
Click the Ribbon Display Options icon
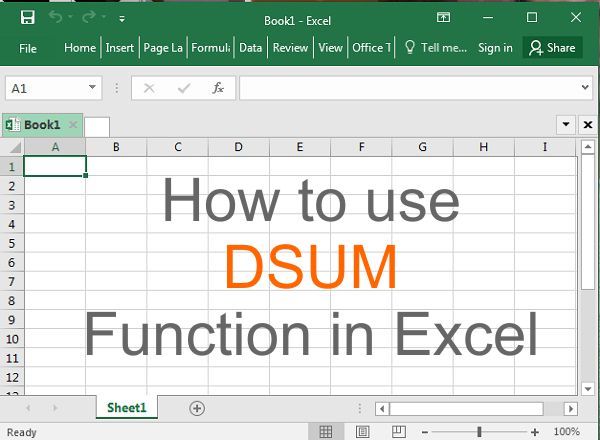point(443,17)
